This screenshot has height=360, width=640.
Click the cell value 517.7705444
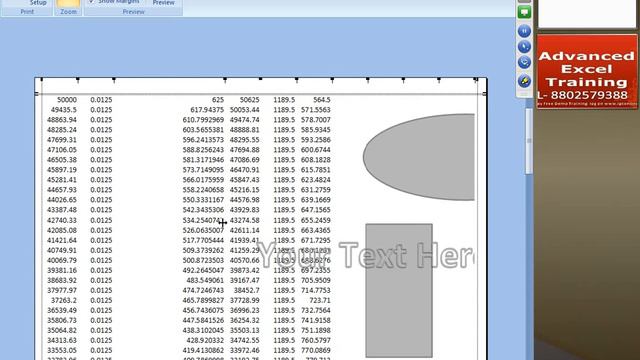pos(203,240)
